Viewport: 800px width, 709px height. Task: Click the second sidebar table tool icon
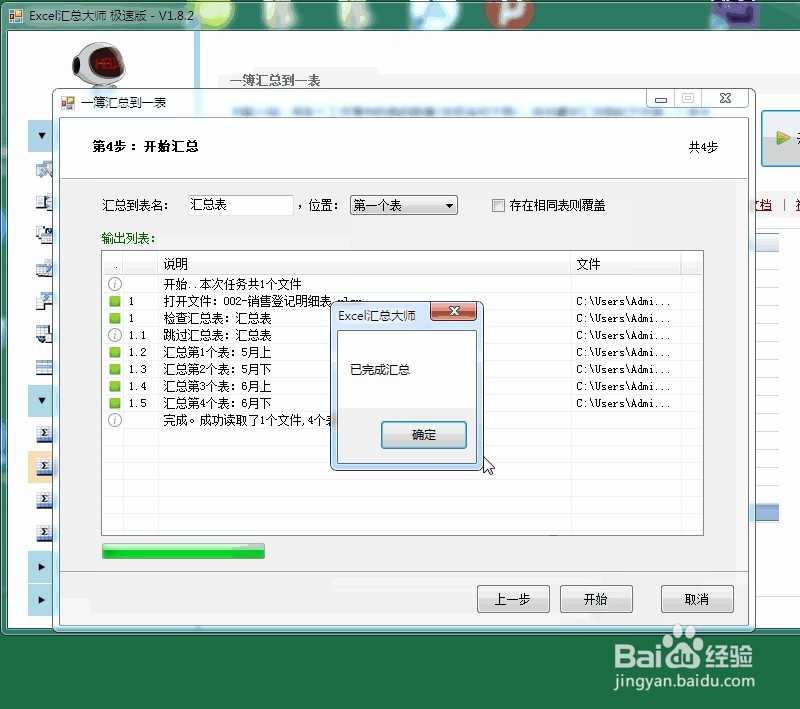pyautogui.click(x=44, y=202)
